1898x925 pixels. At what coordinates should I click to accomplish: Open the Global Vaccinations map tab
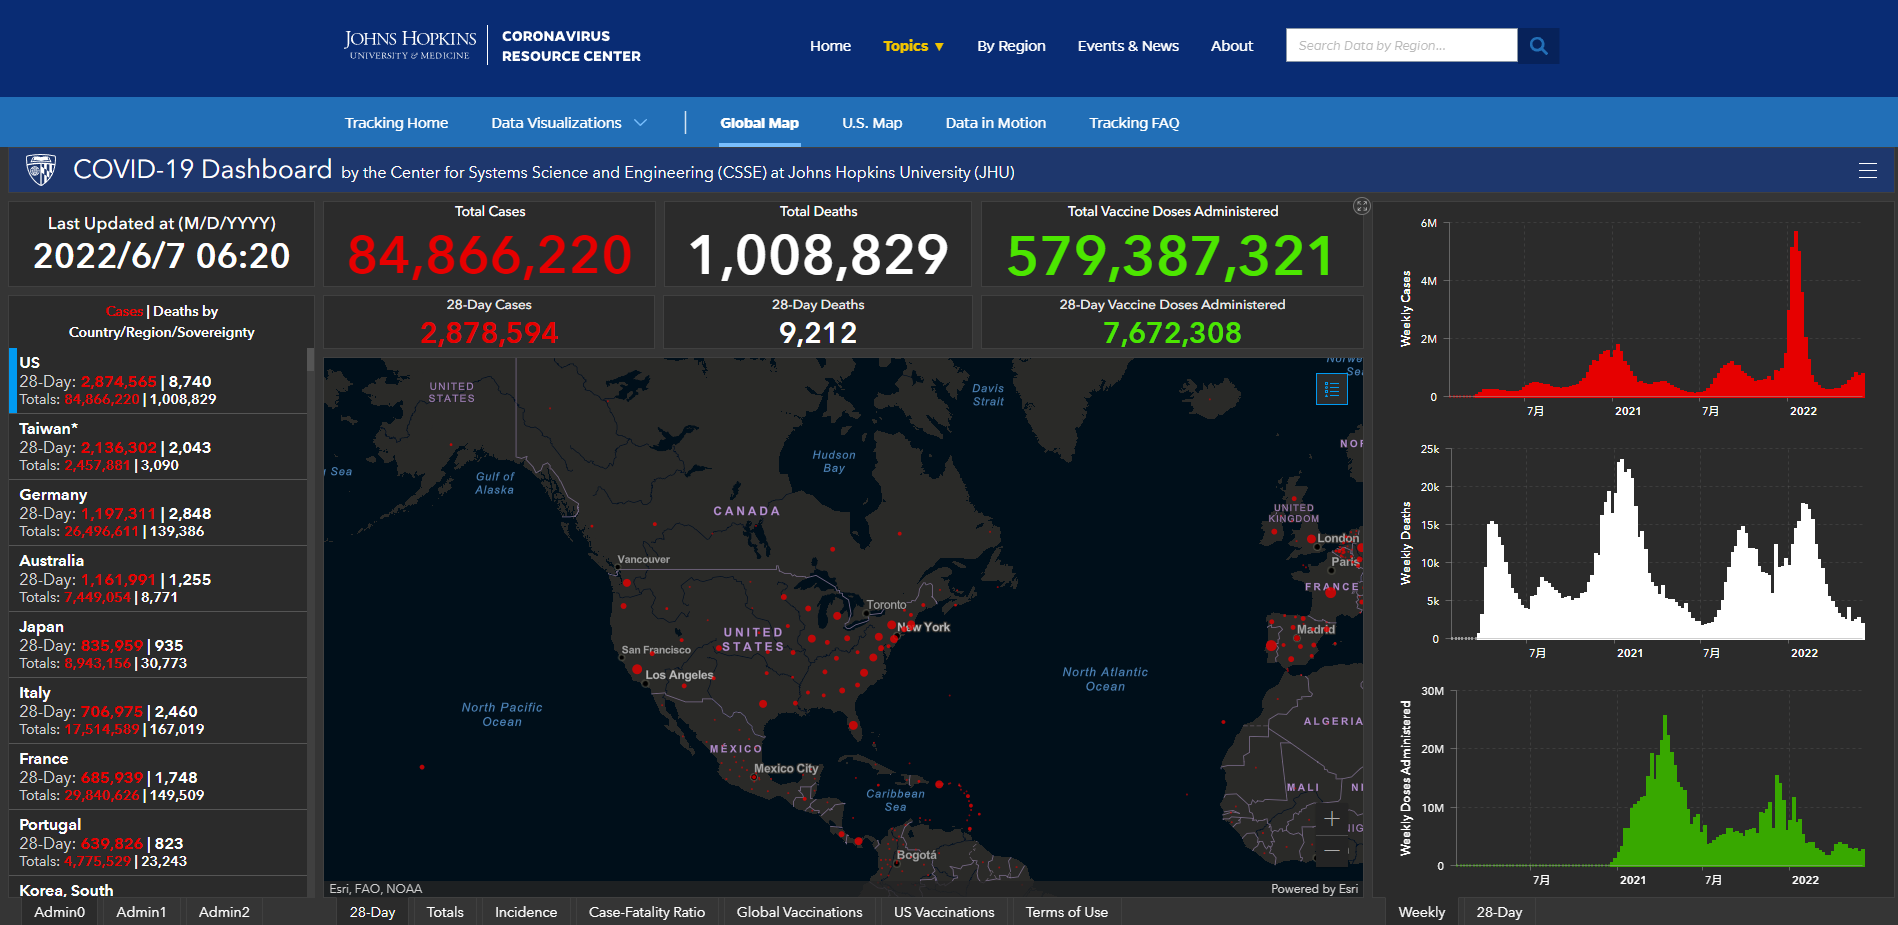point(799,912)
